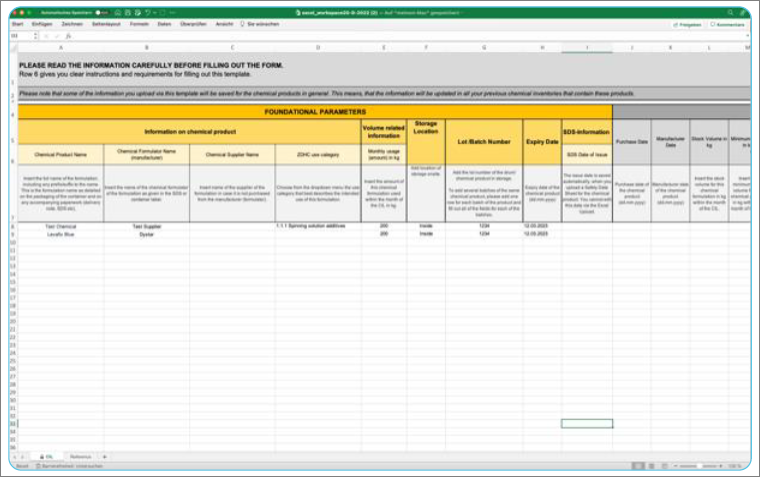This screenshot has width=760, height=477.
Task: Click the 'Lot /Batch Number' header cell
Action: [x=484, y=142]
